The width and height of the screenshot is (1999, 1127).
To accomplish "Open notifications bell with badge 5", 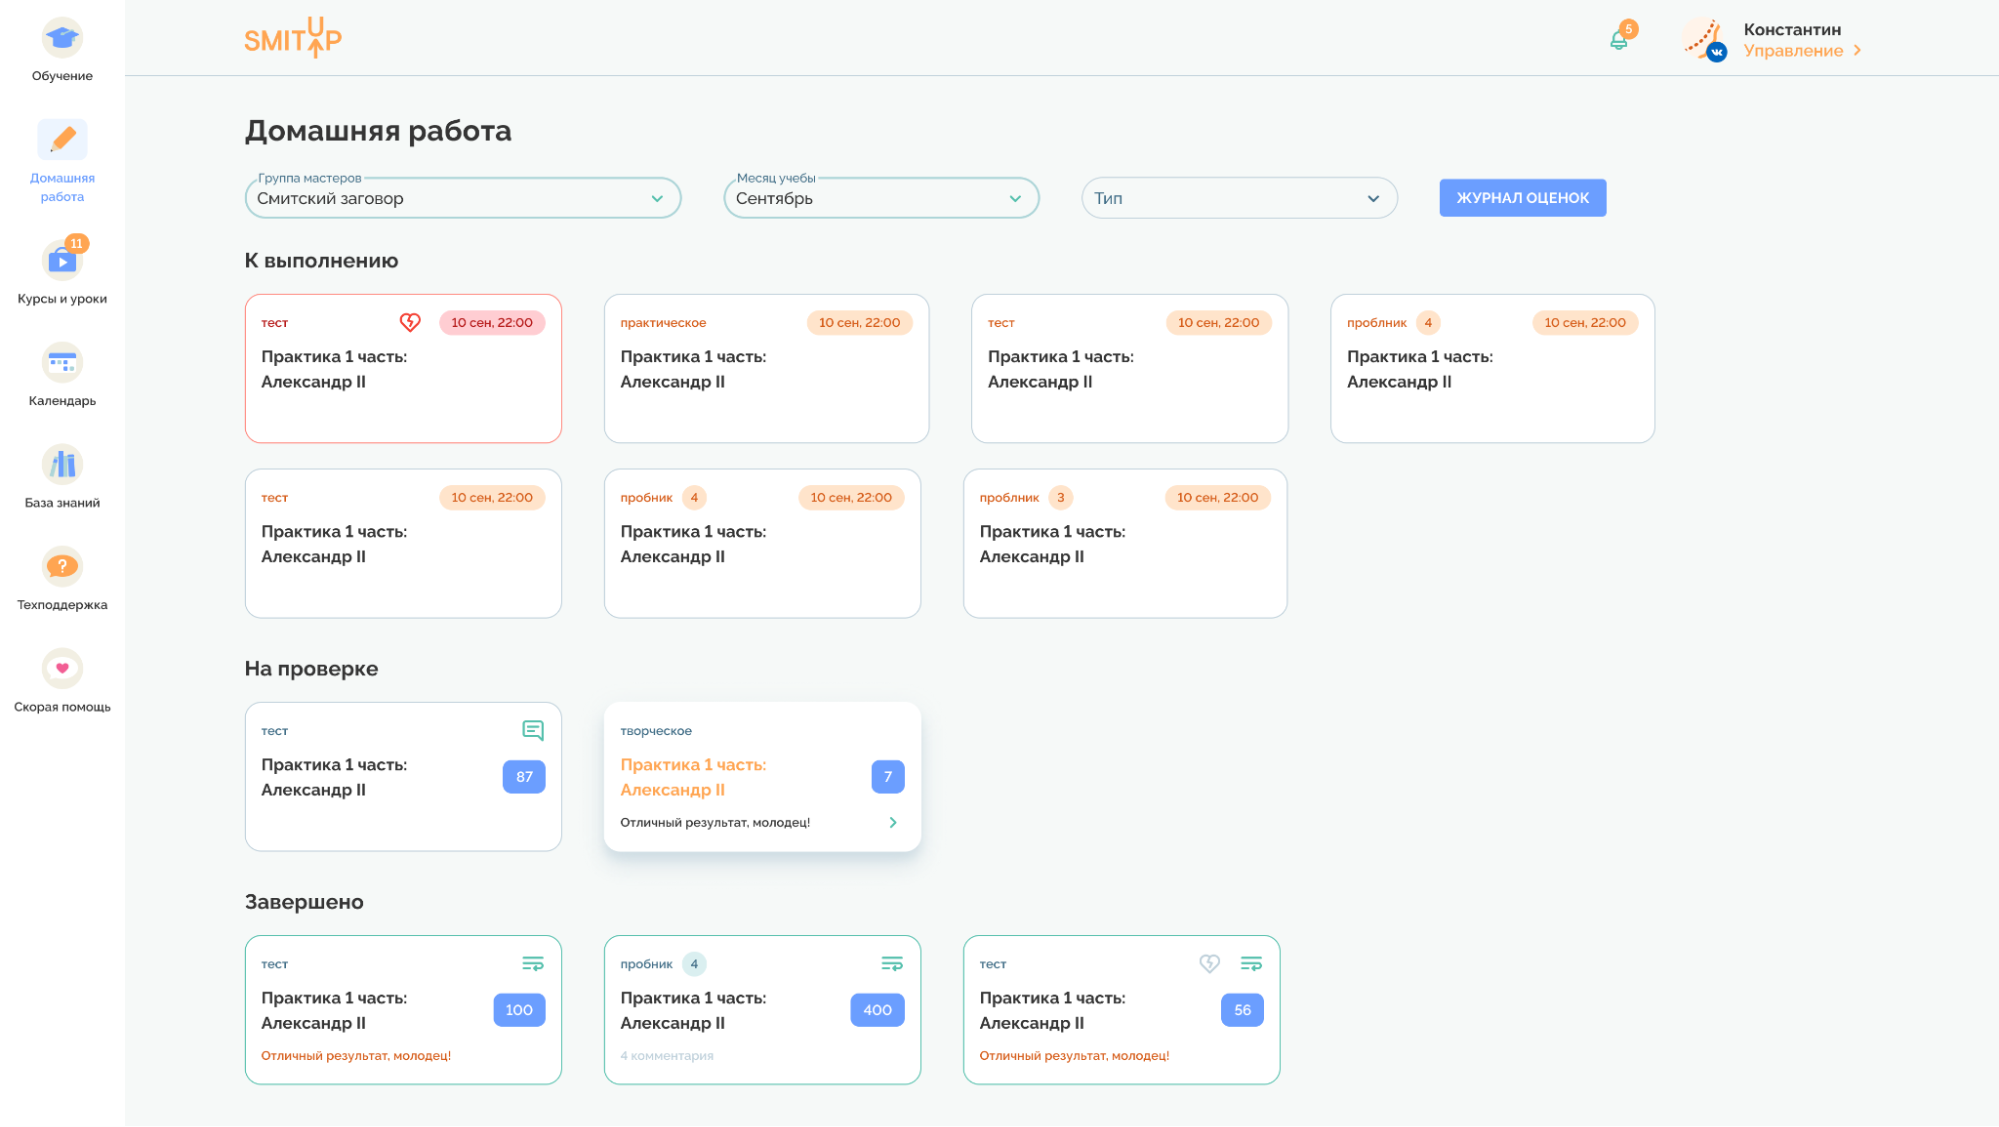I will point(1619,40).
